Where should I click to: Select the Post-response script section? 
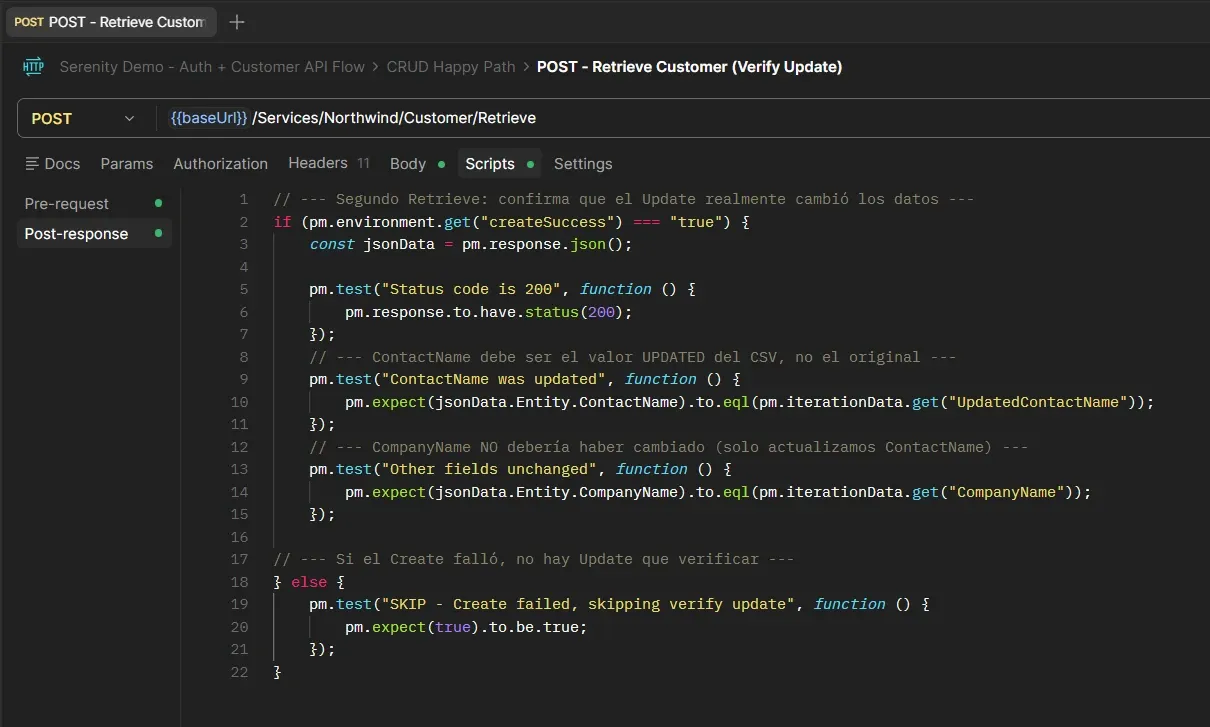click(x=76, y=233)
